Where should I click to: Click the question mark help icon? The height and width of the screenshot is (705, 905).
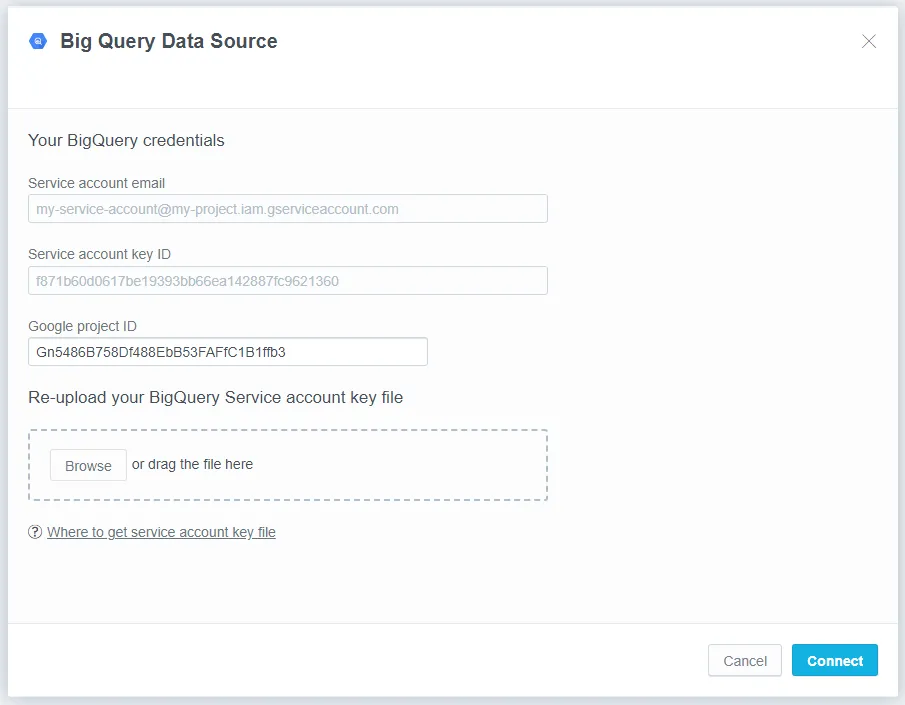34,531
